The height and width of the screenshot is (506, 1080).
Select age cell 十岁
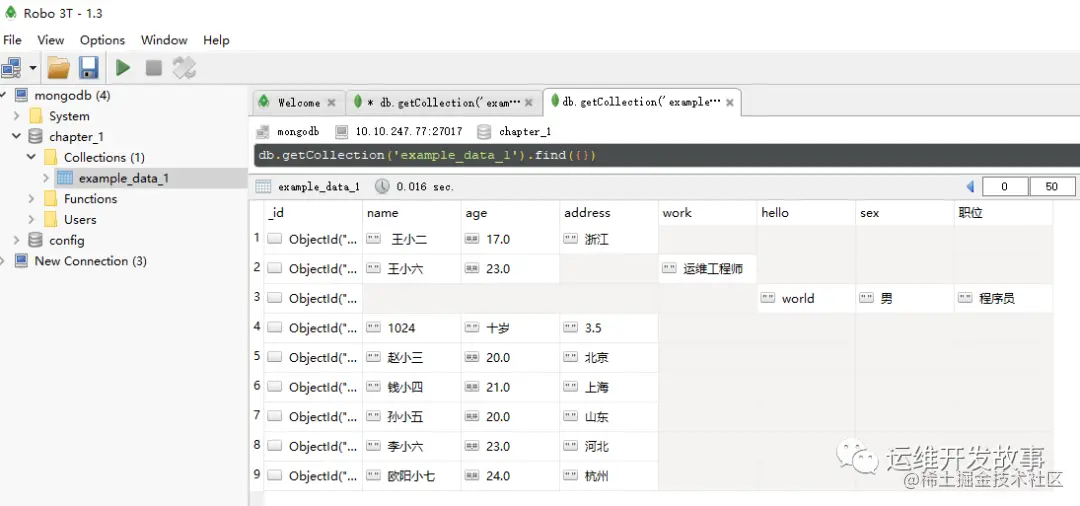[510, 328]
